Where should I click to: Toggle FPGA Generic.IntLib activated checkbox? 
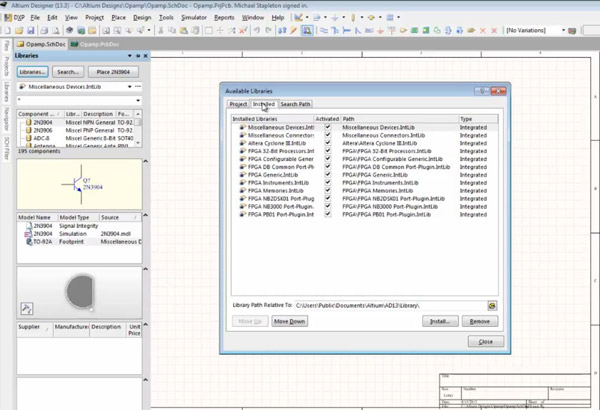tap(328, 174)
